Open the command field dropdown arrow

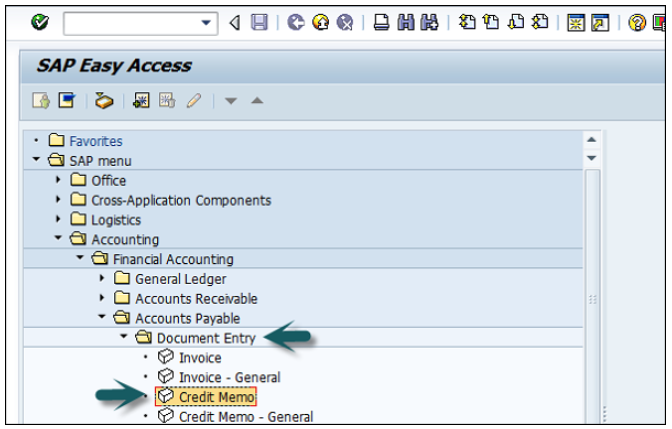click(x=207, y=22)
